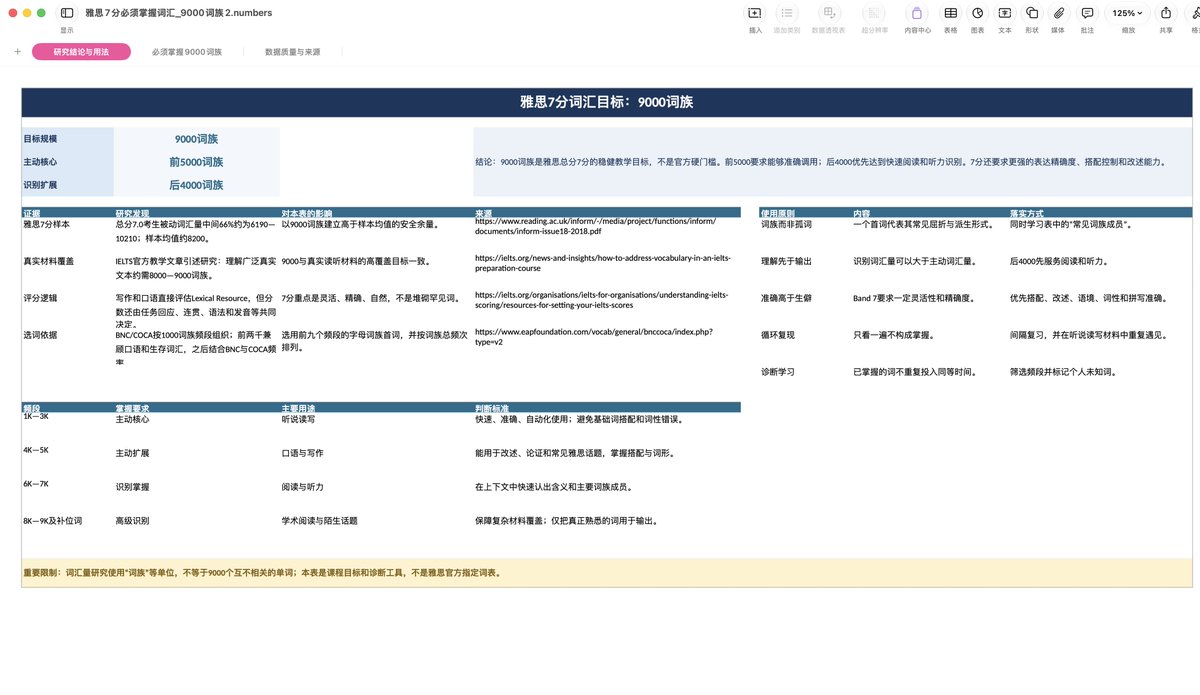Viewport: 1200px width, 695px height.
Task: Click the 超分辨率 toolbar icon
Action: click(x=875, y=13)
